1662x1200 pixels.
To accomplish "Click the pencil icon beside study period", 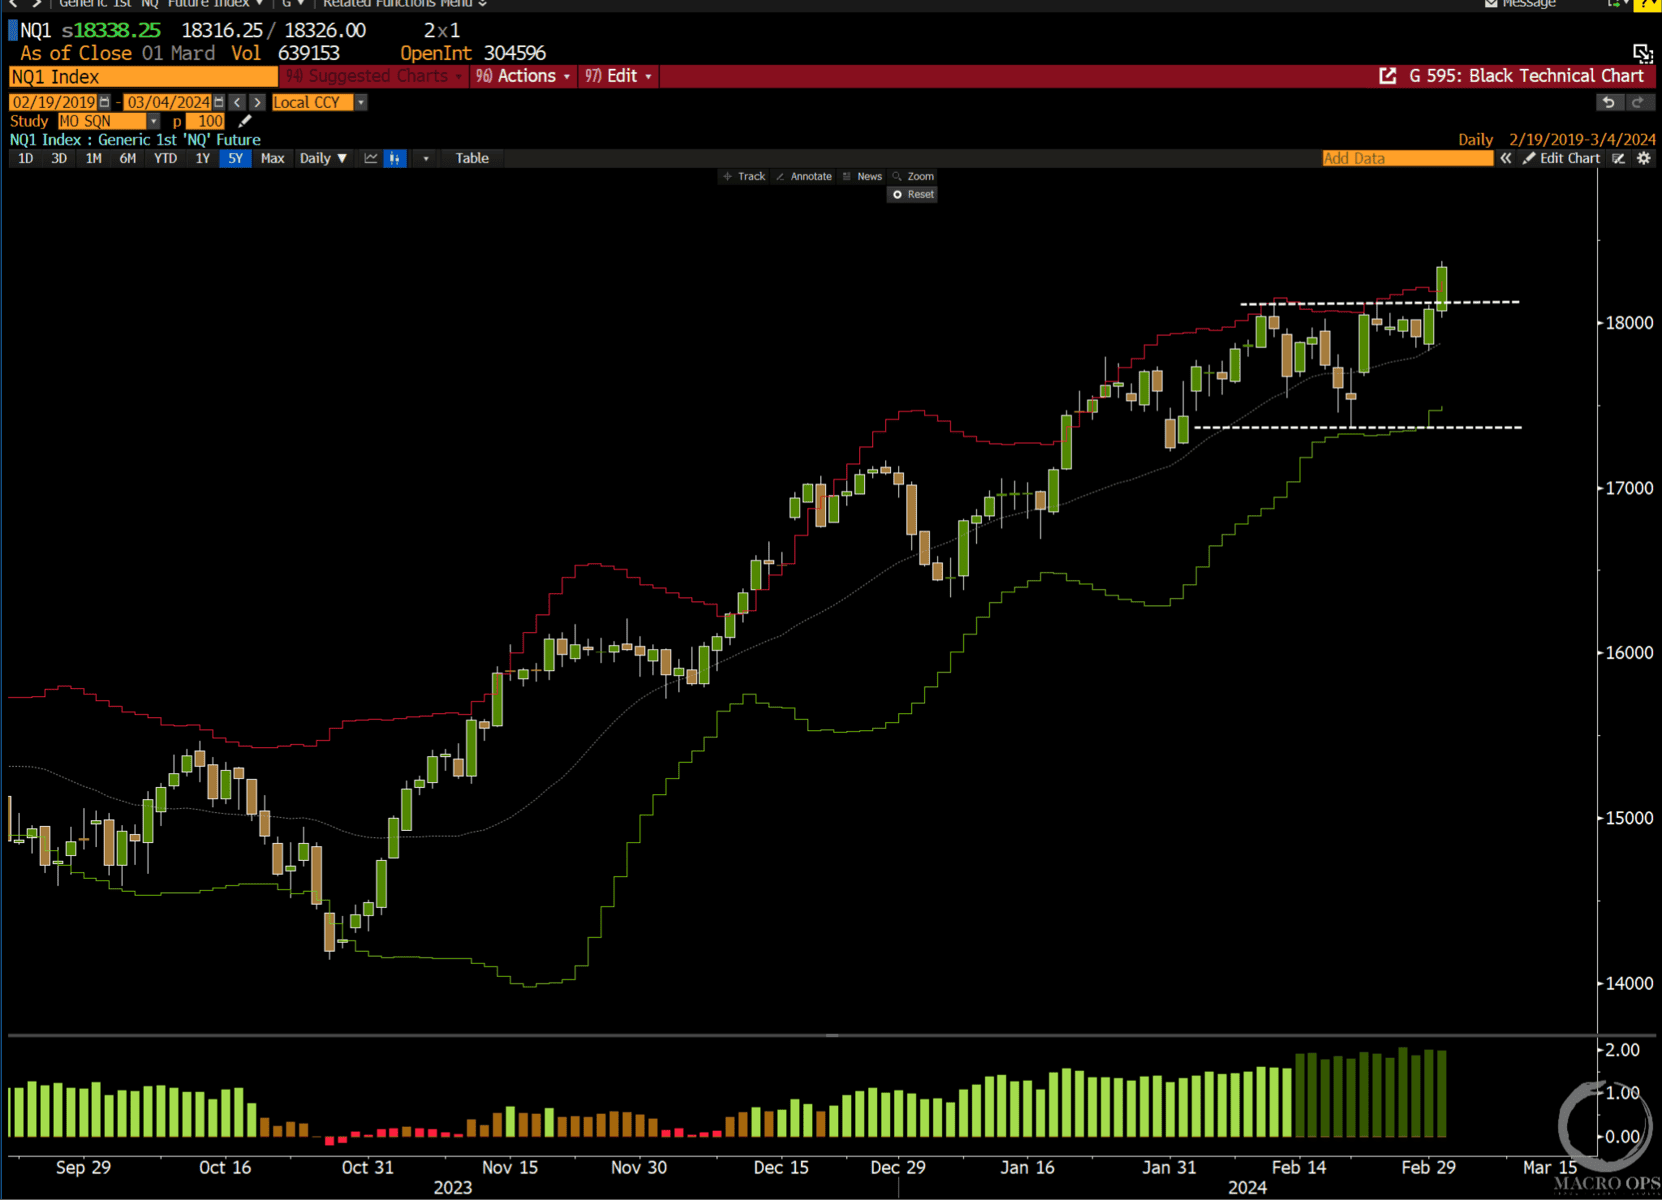I will (x=245, y=121).
